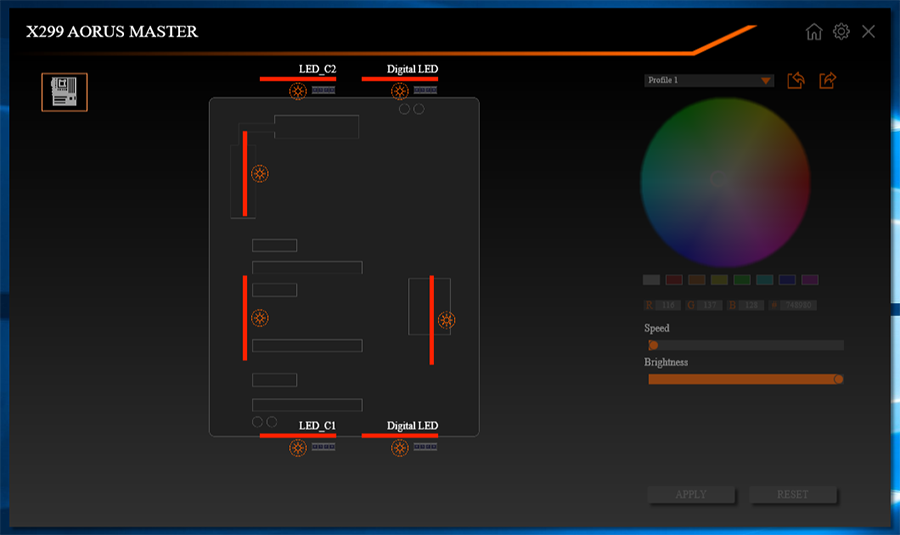Choose the blue color swatch
This screenshot has width=900, height=535.
click(x=787, y=280)
